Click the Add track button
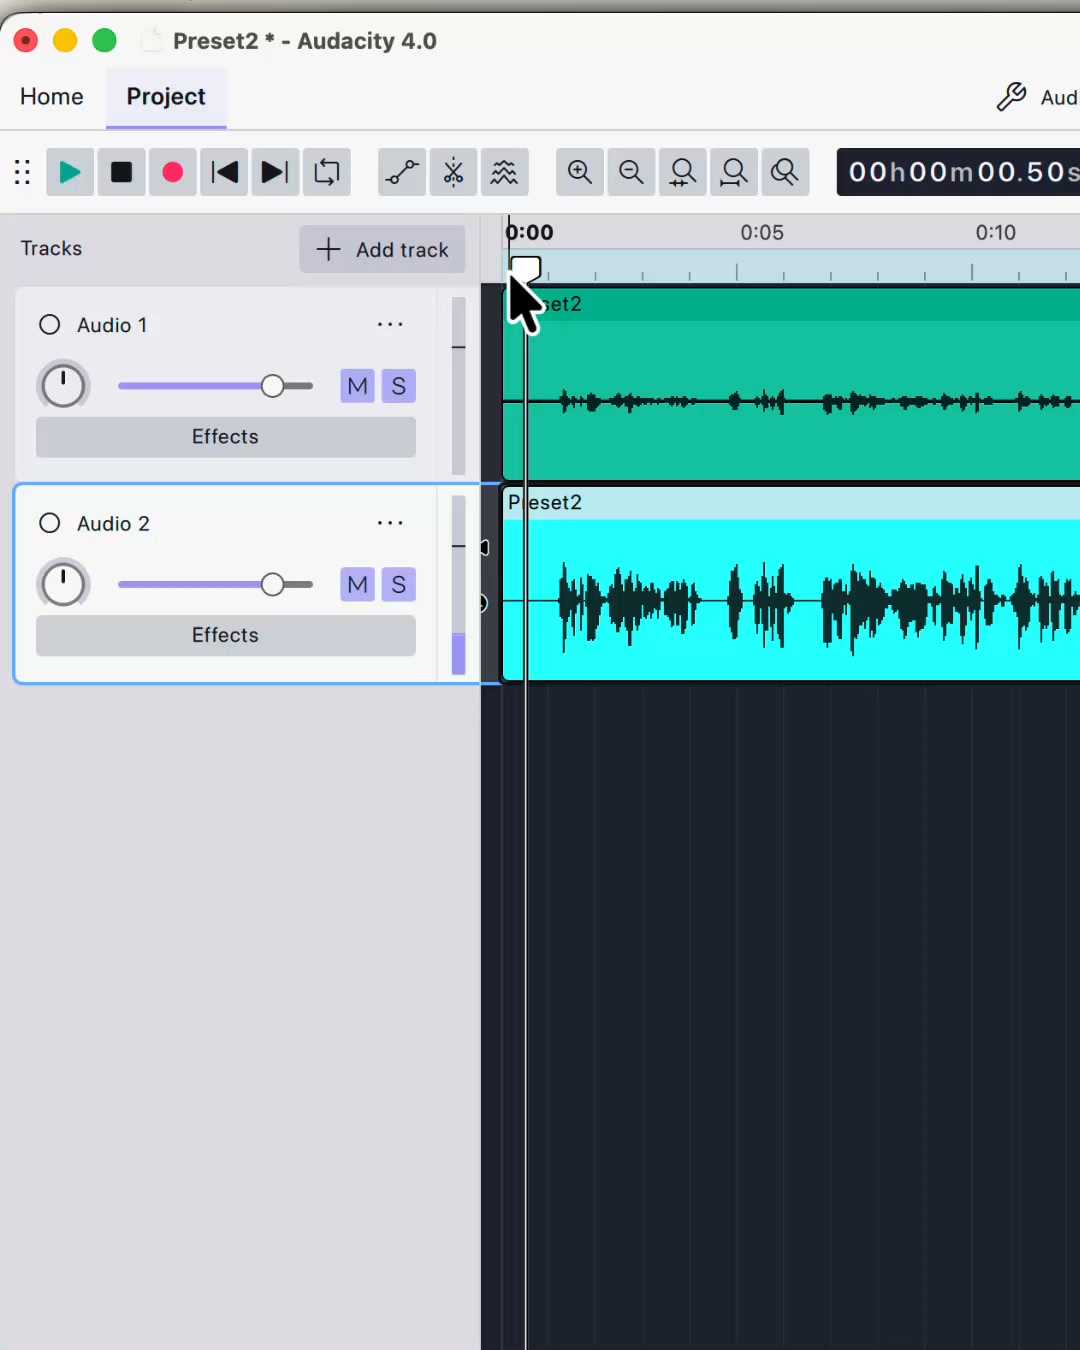The width and height of the screenshot is (1080, 1350). tap(382, 249)
